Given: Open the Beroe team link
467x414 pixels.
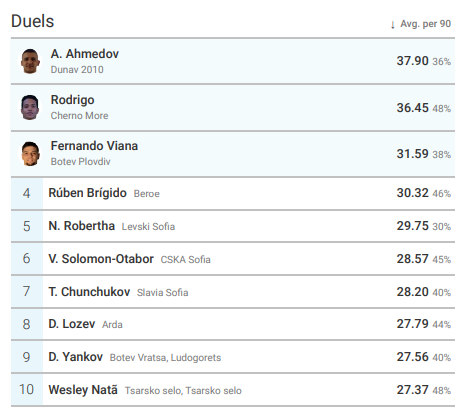Looking at the screenshot, I should click(x=146, y=194).
